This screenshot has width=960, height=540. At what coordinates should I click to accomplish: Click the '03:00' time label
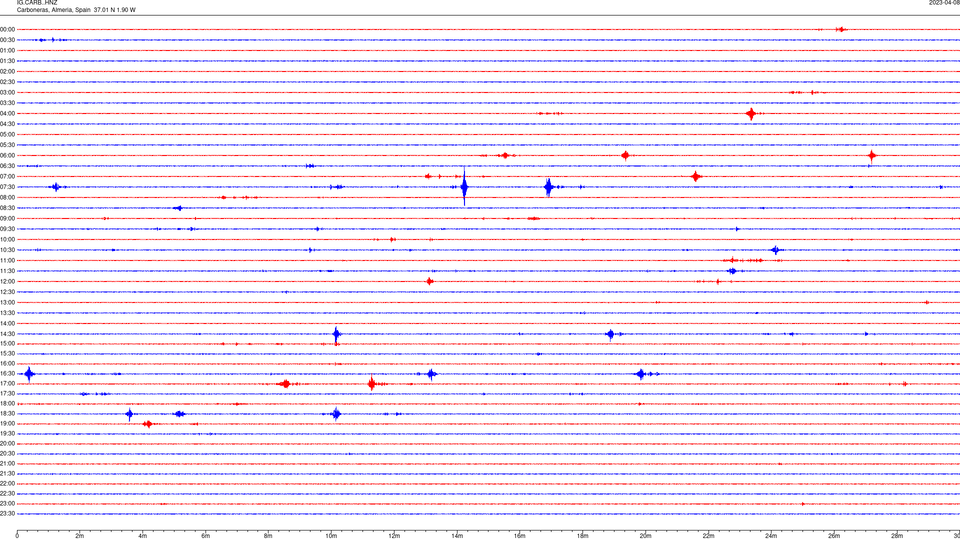coord(7,92)
